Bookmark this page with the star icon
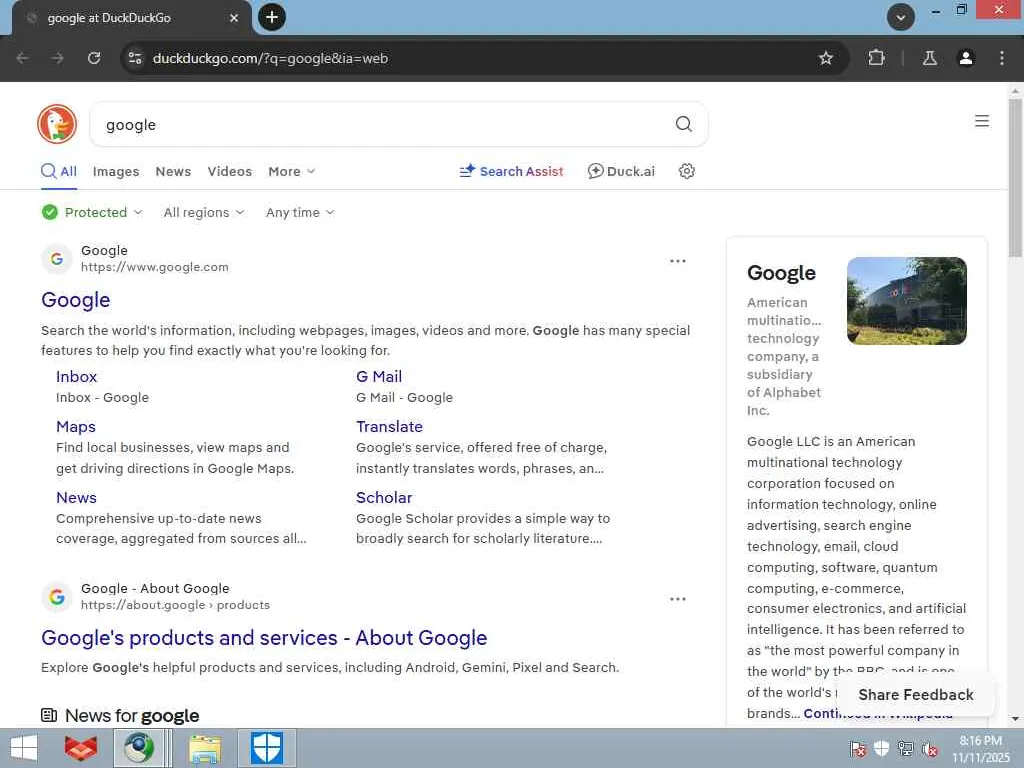The height and width of the screenshot is (768, 1024). click(825, 58)
